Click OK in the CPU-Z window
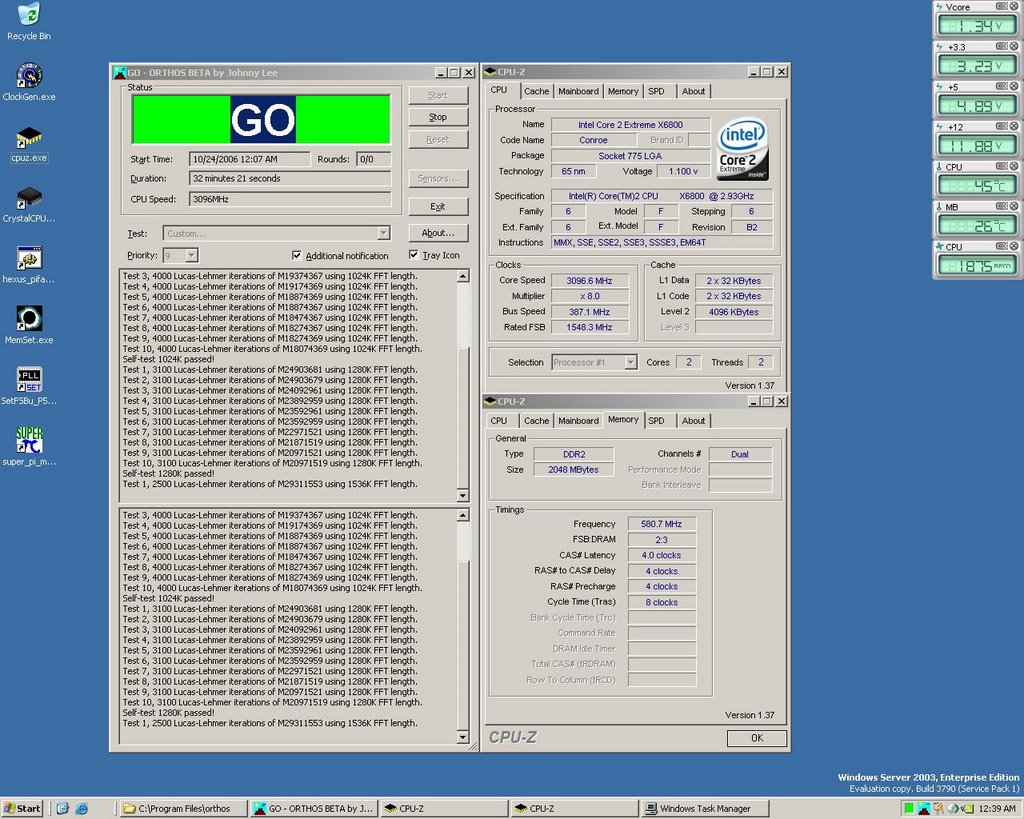This screenshot has height=819, width=1024. point(757,738)
